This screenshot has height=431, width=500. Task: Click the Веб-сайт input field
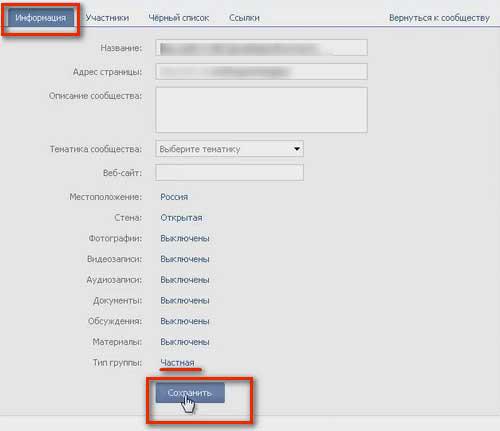(229, 173)
